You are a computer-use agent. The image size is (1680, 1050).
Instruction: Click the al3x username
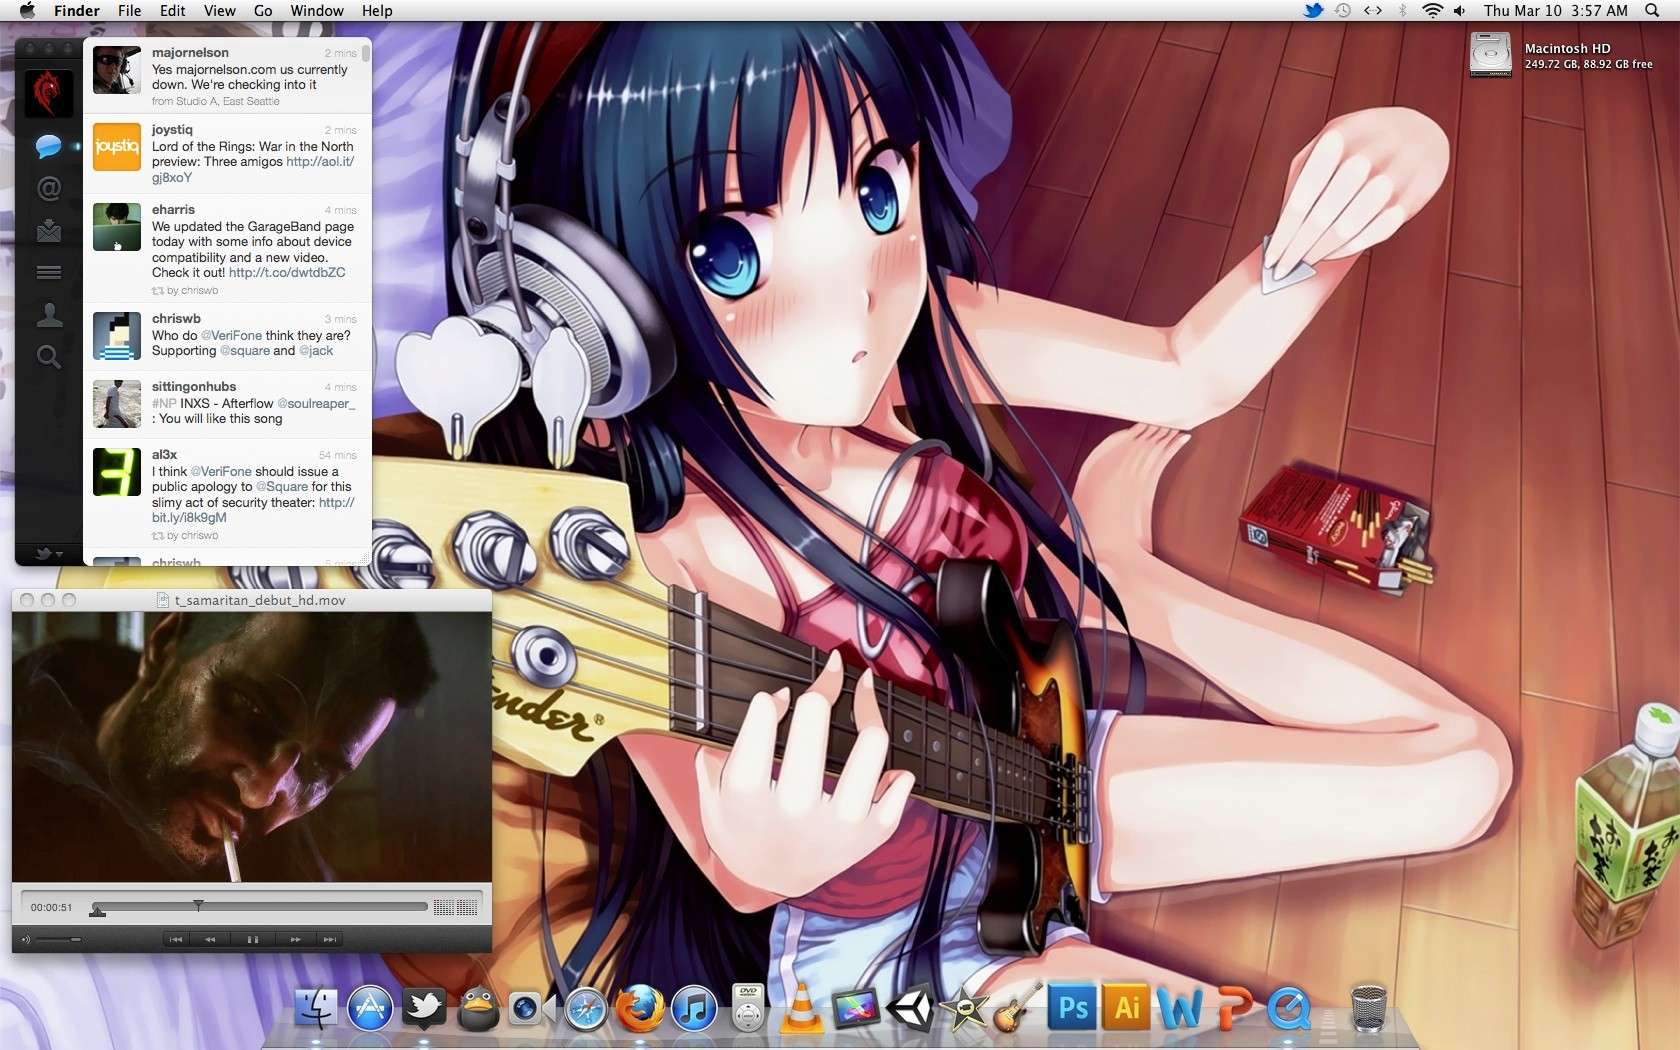coord(164,455)
